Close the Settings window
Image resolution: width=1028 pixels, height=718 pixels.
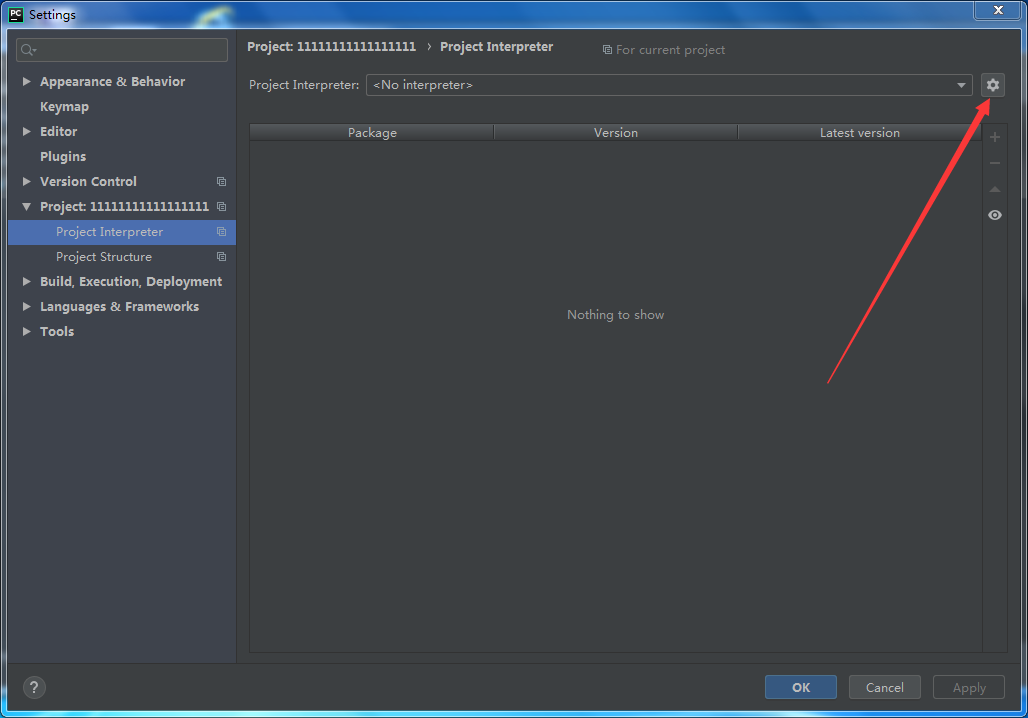998,10
